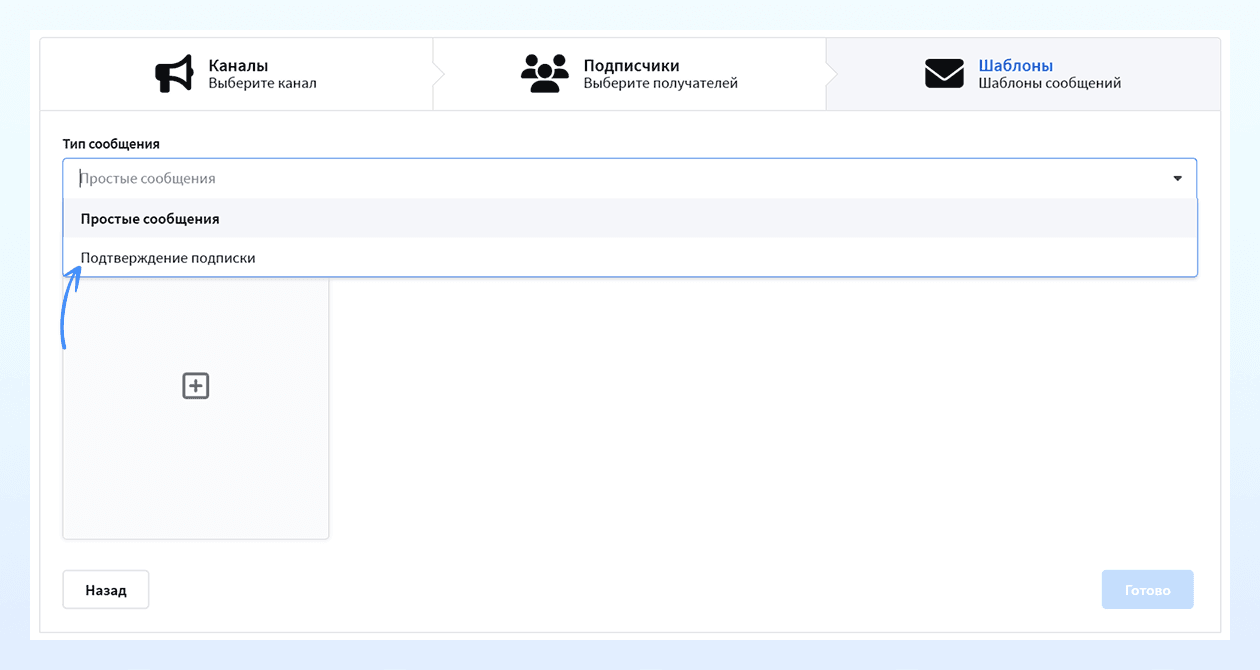Viewport: 1260px width, 670px height.
Task: Click the Выберите канал subtitle
Action: [x=262, y=84]
